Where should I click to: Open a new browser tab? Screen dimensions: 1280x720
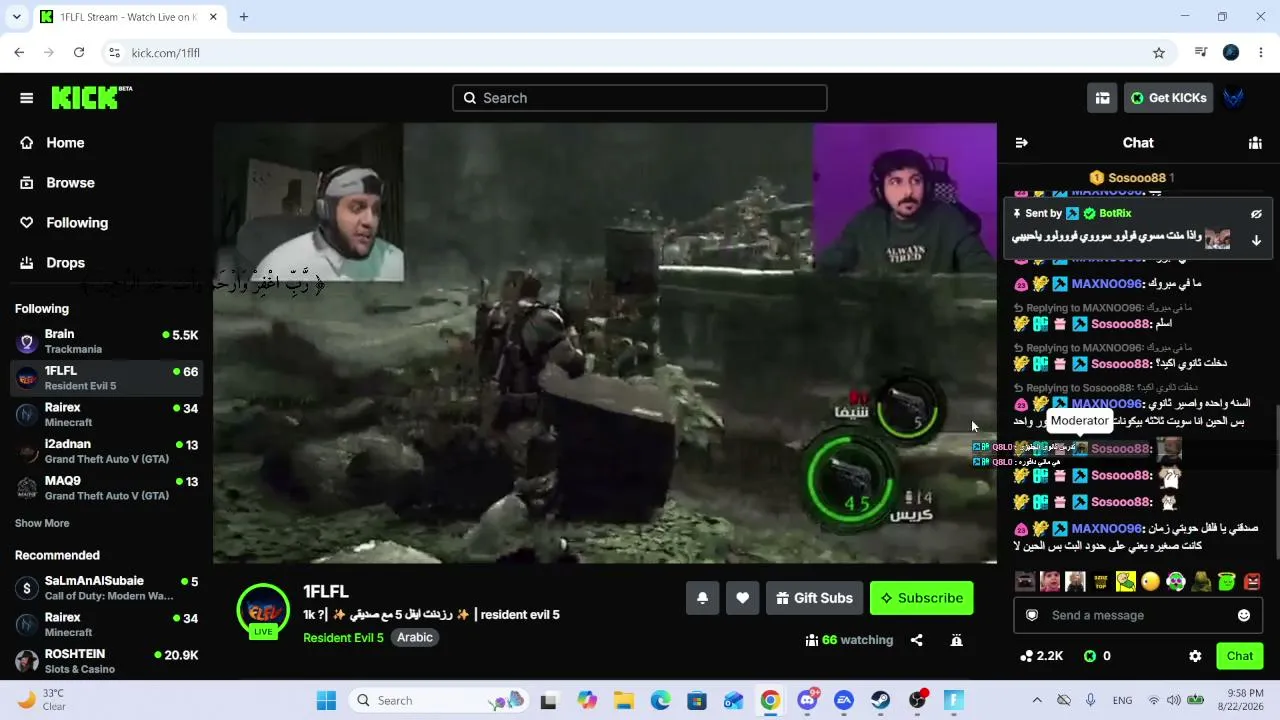(243, 17)
